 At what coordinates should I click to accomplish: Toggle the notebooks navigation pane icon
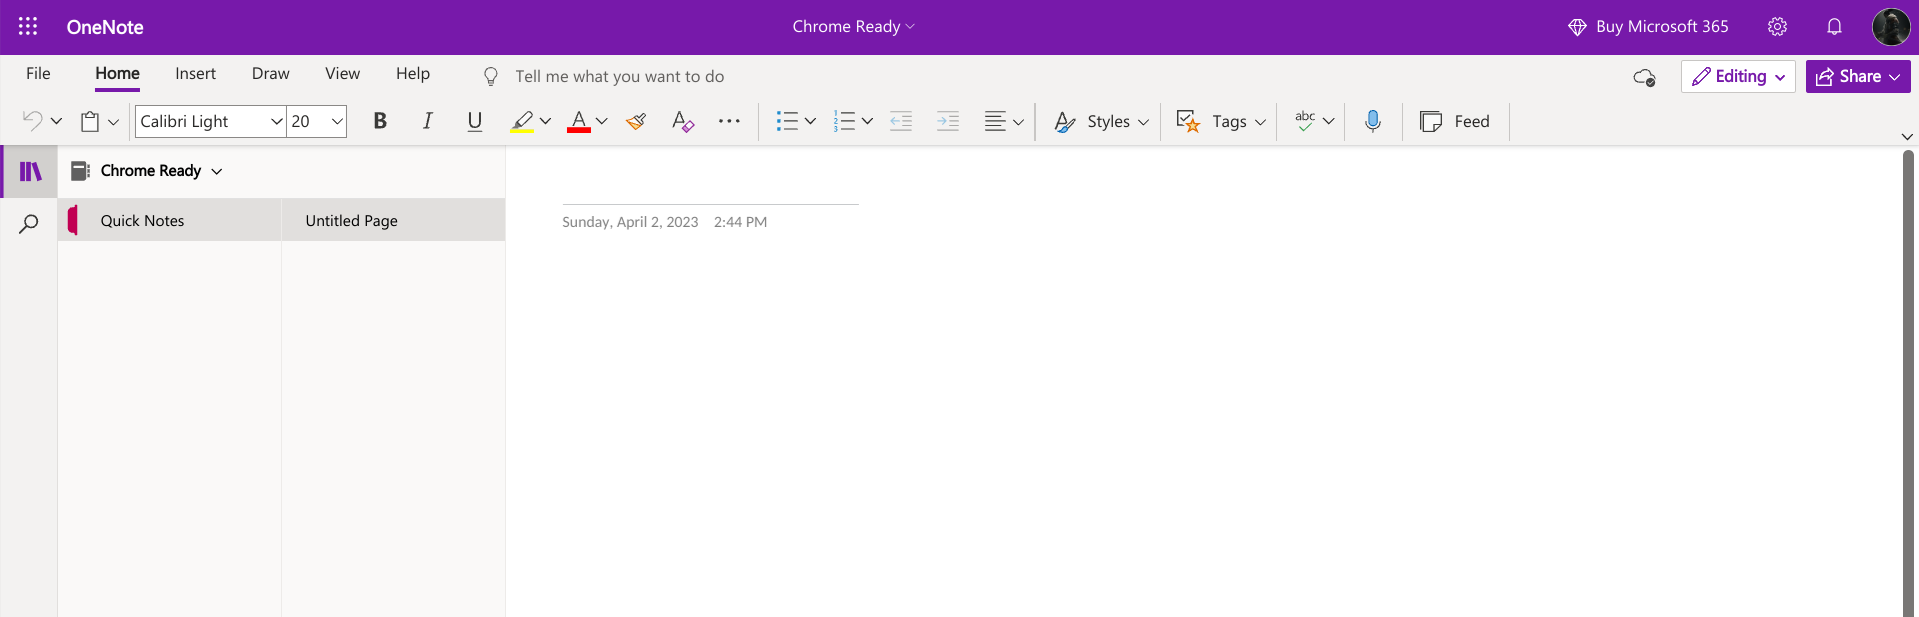pyautogui.click(x=31, y=171)
